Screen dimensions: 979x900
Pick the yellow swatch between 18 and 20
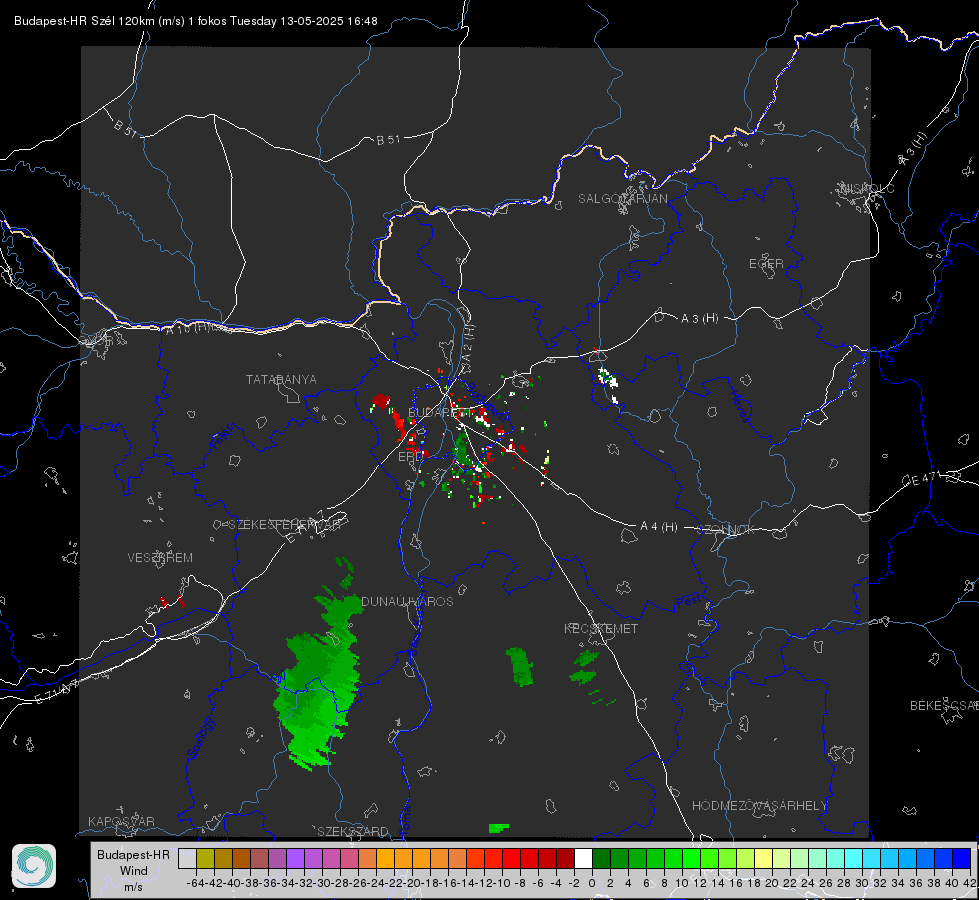point(763,858)
